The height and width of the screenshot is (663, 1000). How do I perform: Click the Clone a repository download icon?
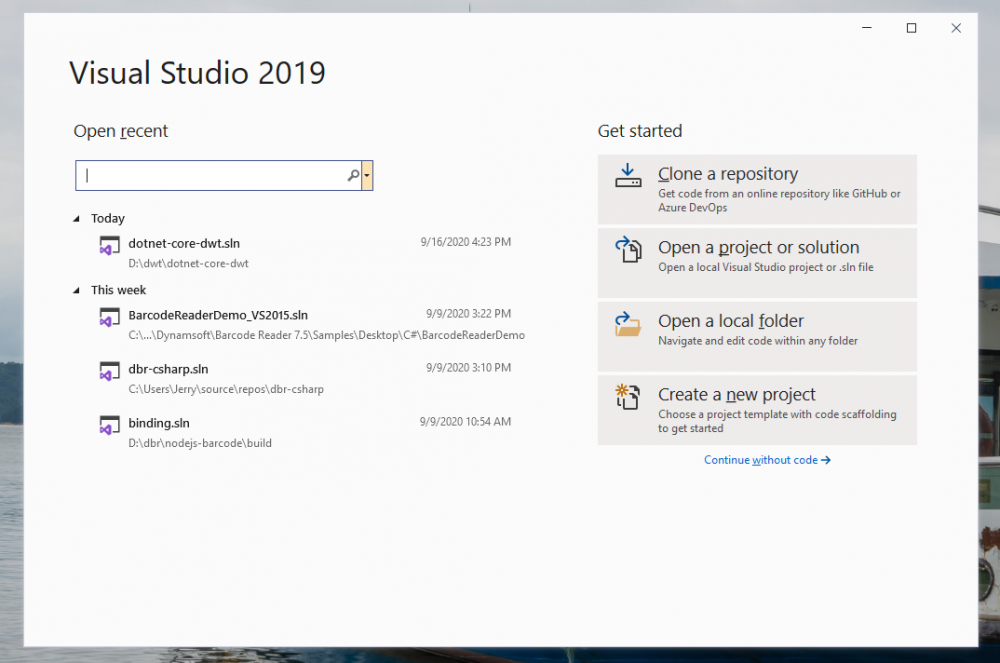627,176
